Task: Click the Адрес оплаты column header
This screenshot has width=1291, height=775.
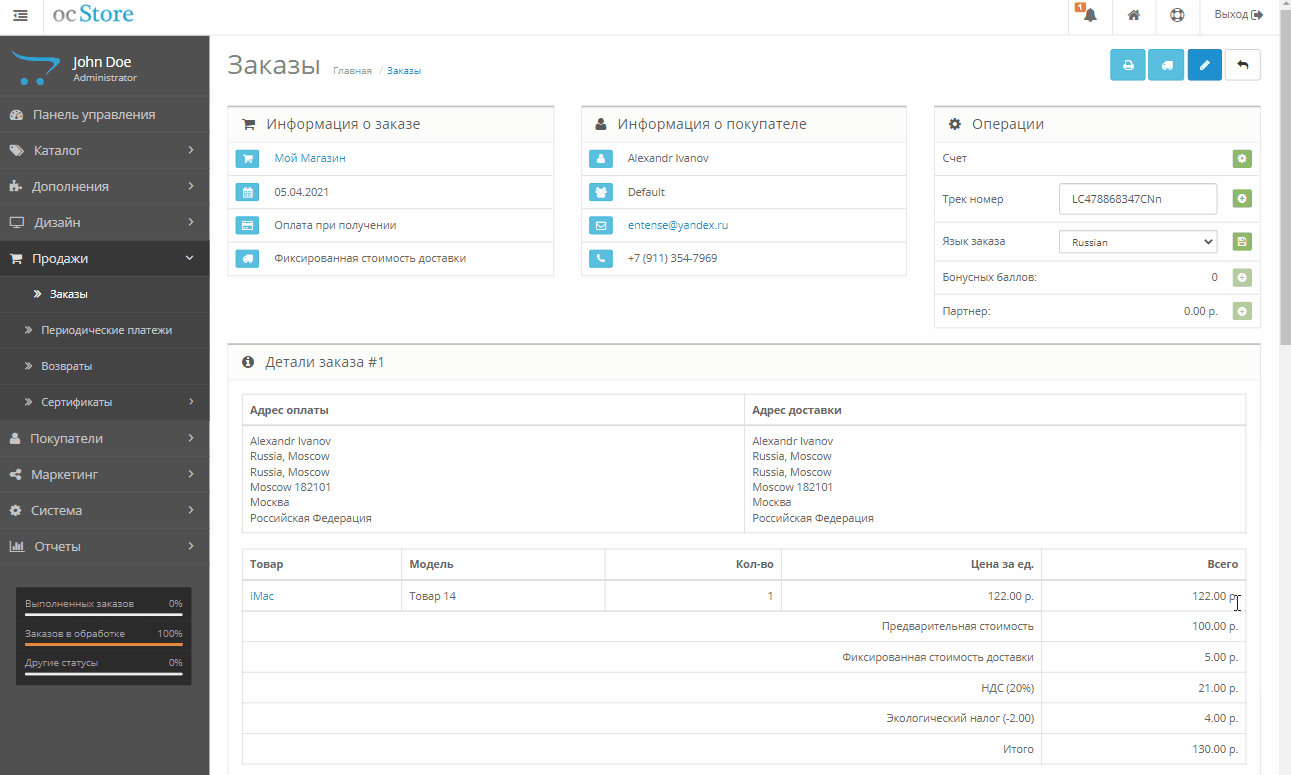Action: 290,410
